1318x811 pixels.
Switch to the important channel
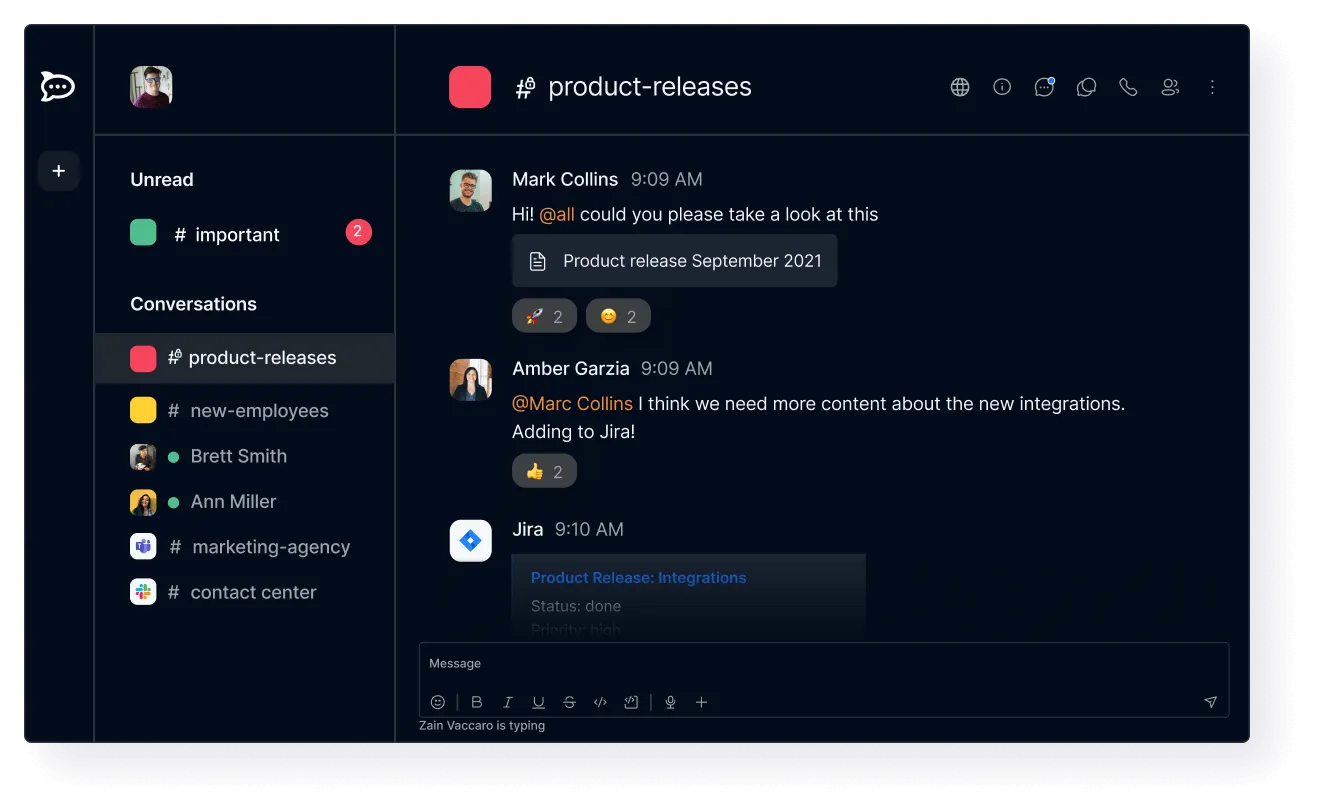(x=238, y=234)
